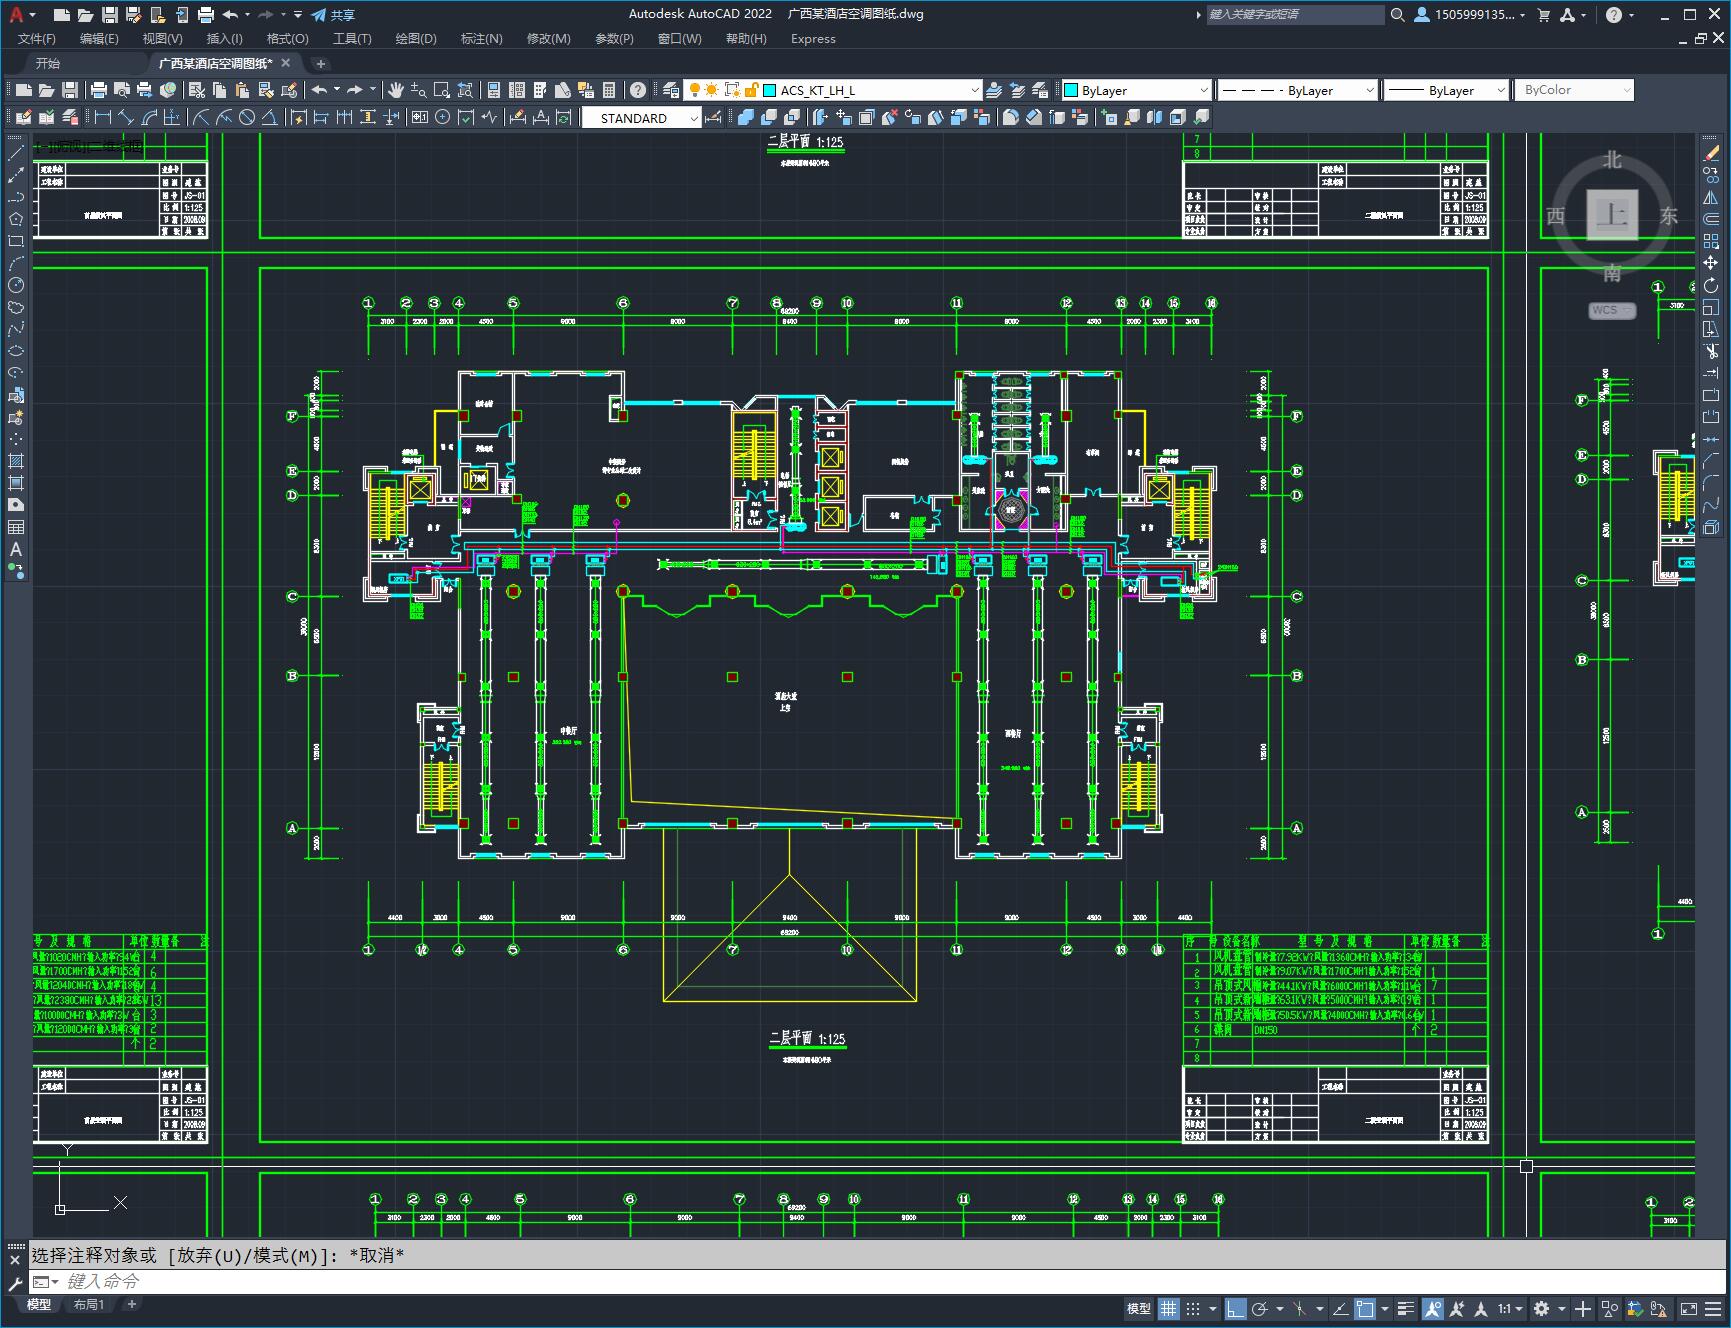Open the Express menu
Viewport: 1731px width, 1328px height.
[x=813, y=39]
